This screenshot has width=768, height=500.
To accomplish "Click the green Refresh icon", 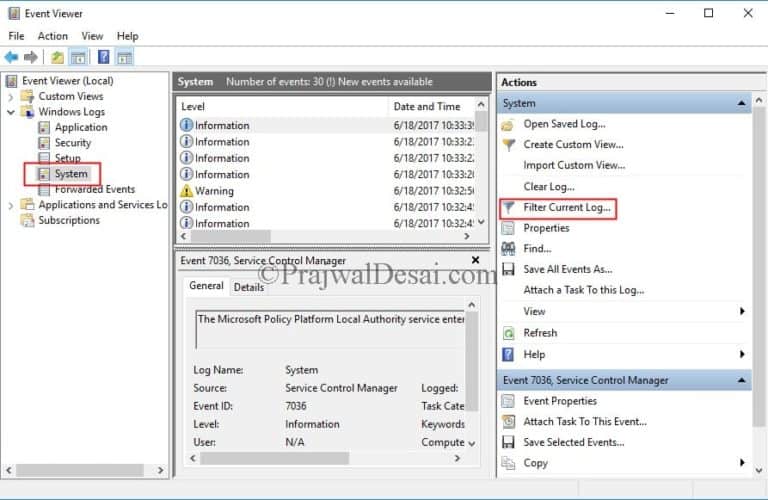I will pos(508,333).
